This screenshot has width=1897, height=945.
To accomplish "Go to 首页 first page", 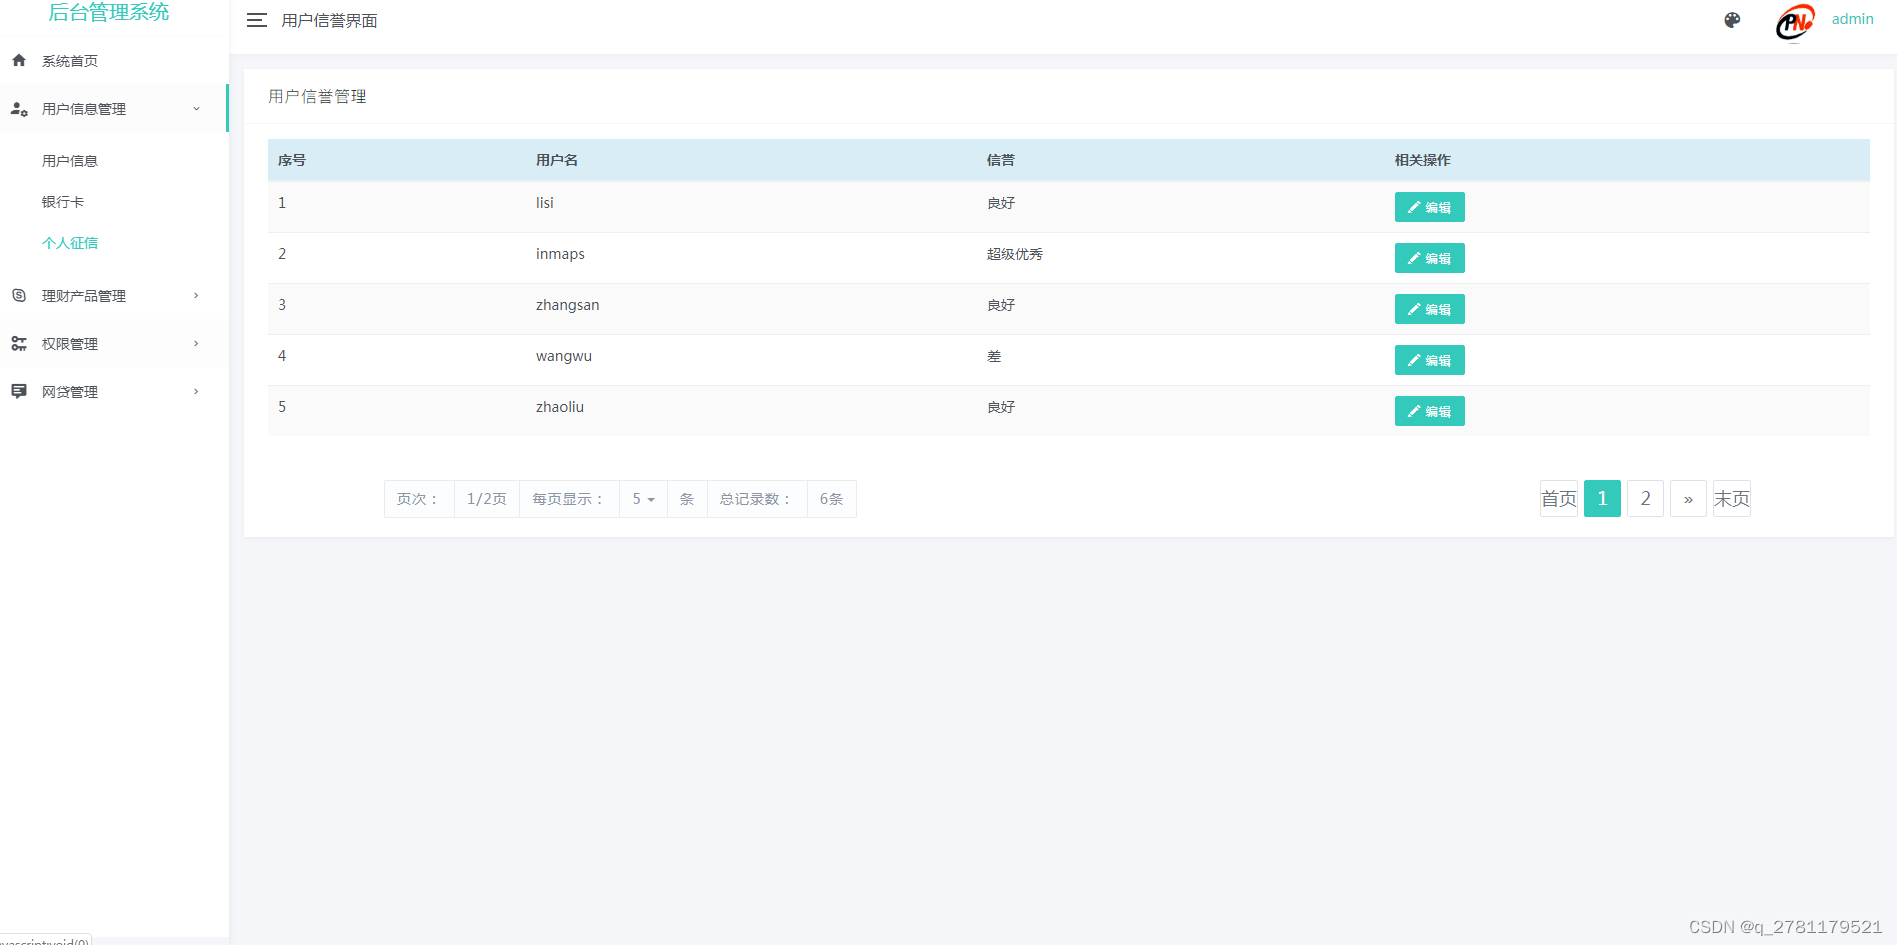I will pyautogui.click(x=1559, y=498).
